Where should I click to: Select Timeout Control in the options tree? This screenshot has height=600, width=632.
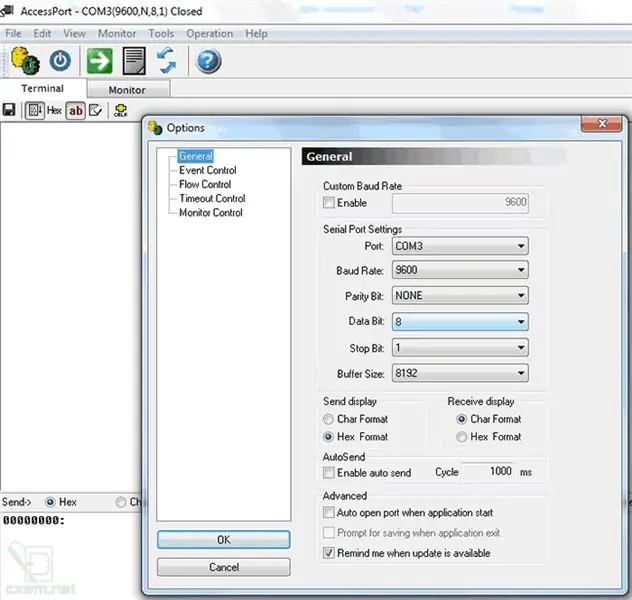212,198
